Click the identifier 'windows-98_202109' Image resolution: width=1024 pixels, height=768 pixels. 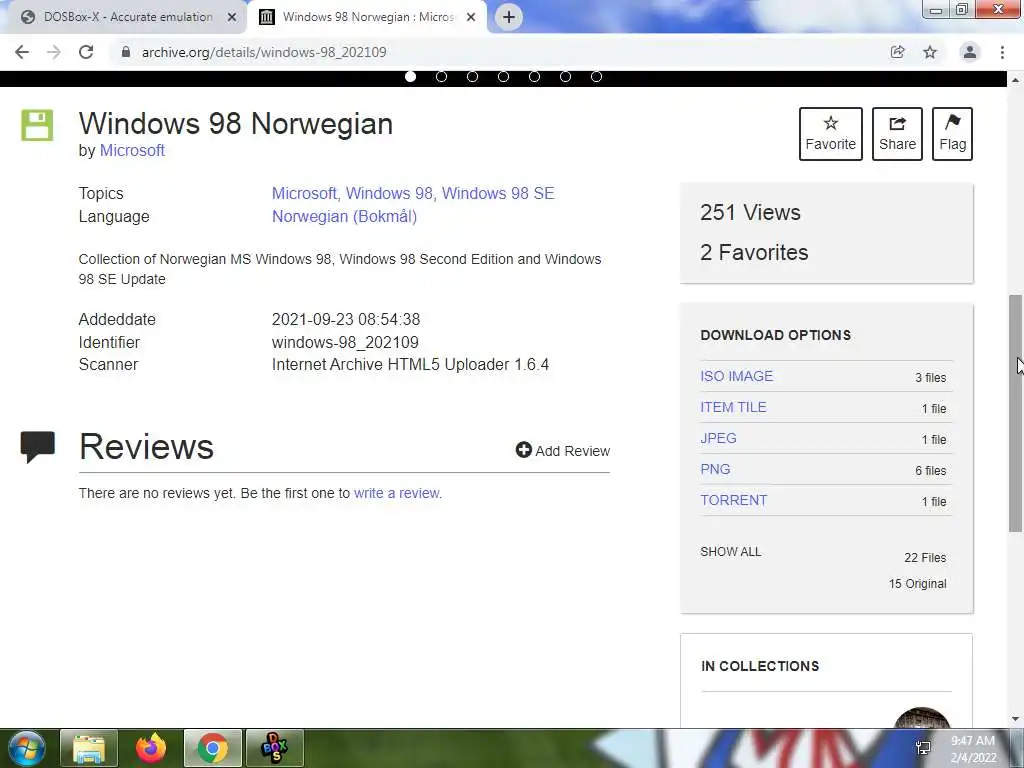click(x=345, y=342)
